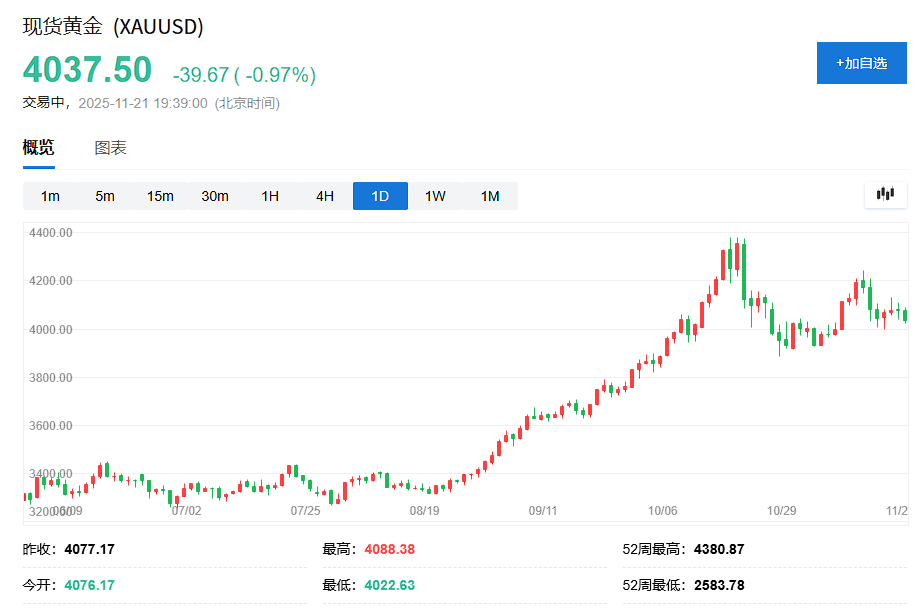
Task: Toggle monthly view via 1M button
Action: [x=490, y=195]
